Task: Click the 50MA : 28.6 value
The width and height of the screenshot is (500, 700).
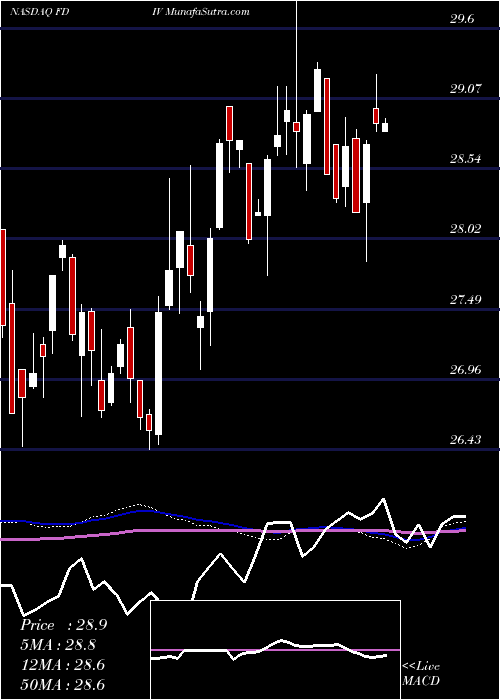Action: pos(62,684)
